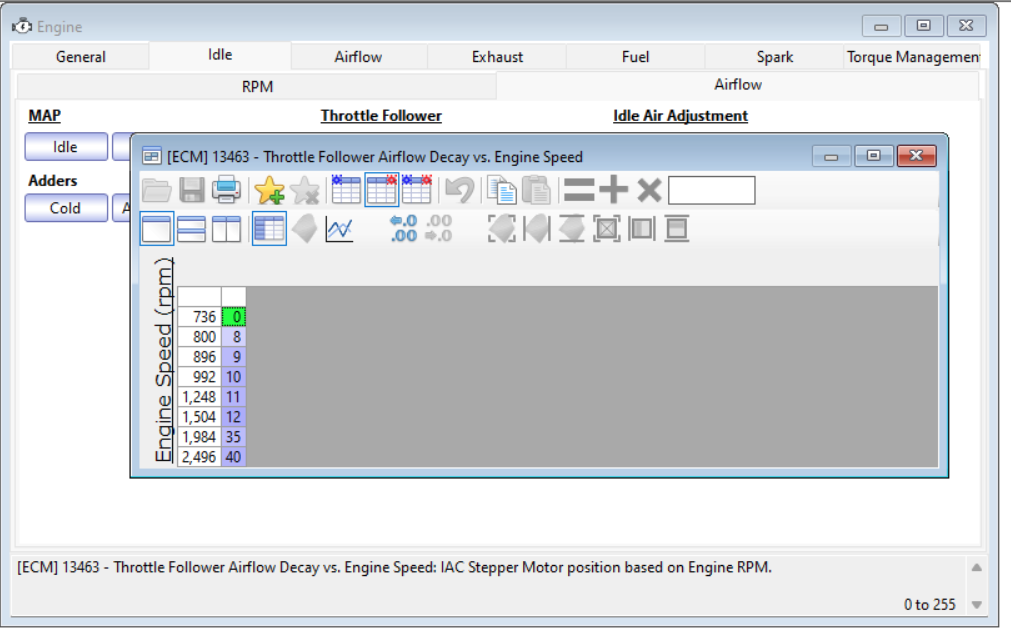
Task: Click the value input field in toolbar
Action: (x=711, y=190)
